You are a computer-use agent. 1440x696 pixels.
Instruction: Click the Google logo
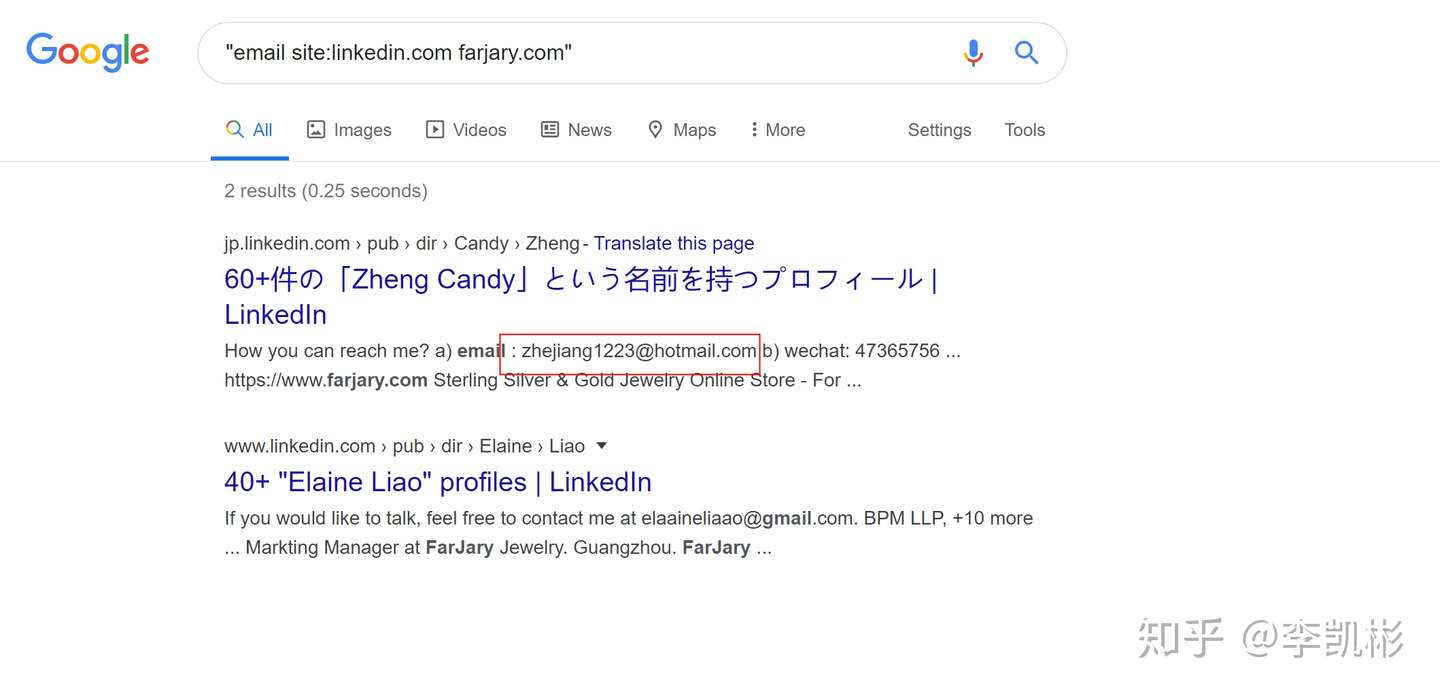pos(88,52)
